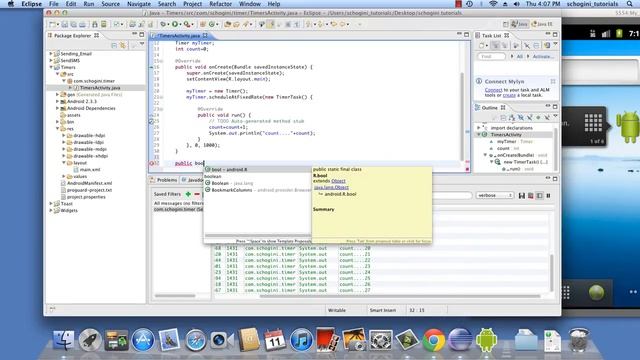The width and height of the screenshot is (640, 360).
Task: Click the Android SDK Manager toolbar icon
Action: [x=95, y=24]
